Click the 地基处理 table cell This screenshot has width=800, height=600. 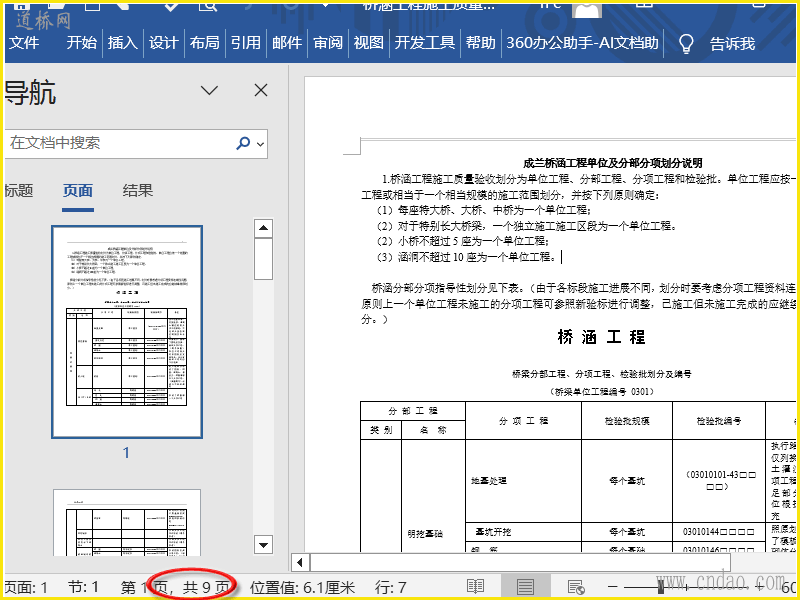point(523,481)
